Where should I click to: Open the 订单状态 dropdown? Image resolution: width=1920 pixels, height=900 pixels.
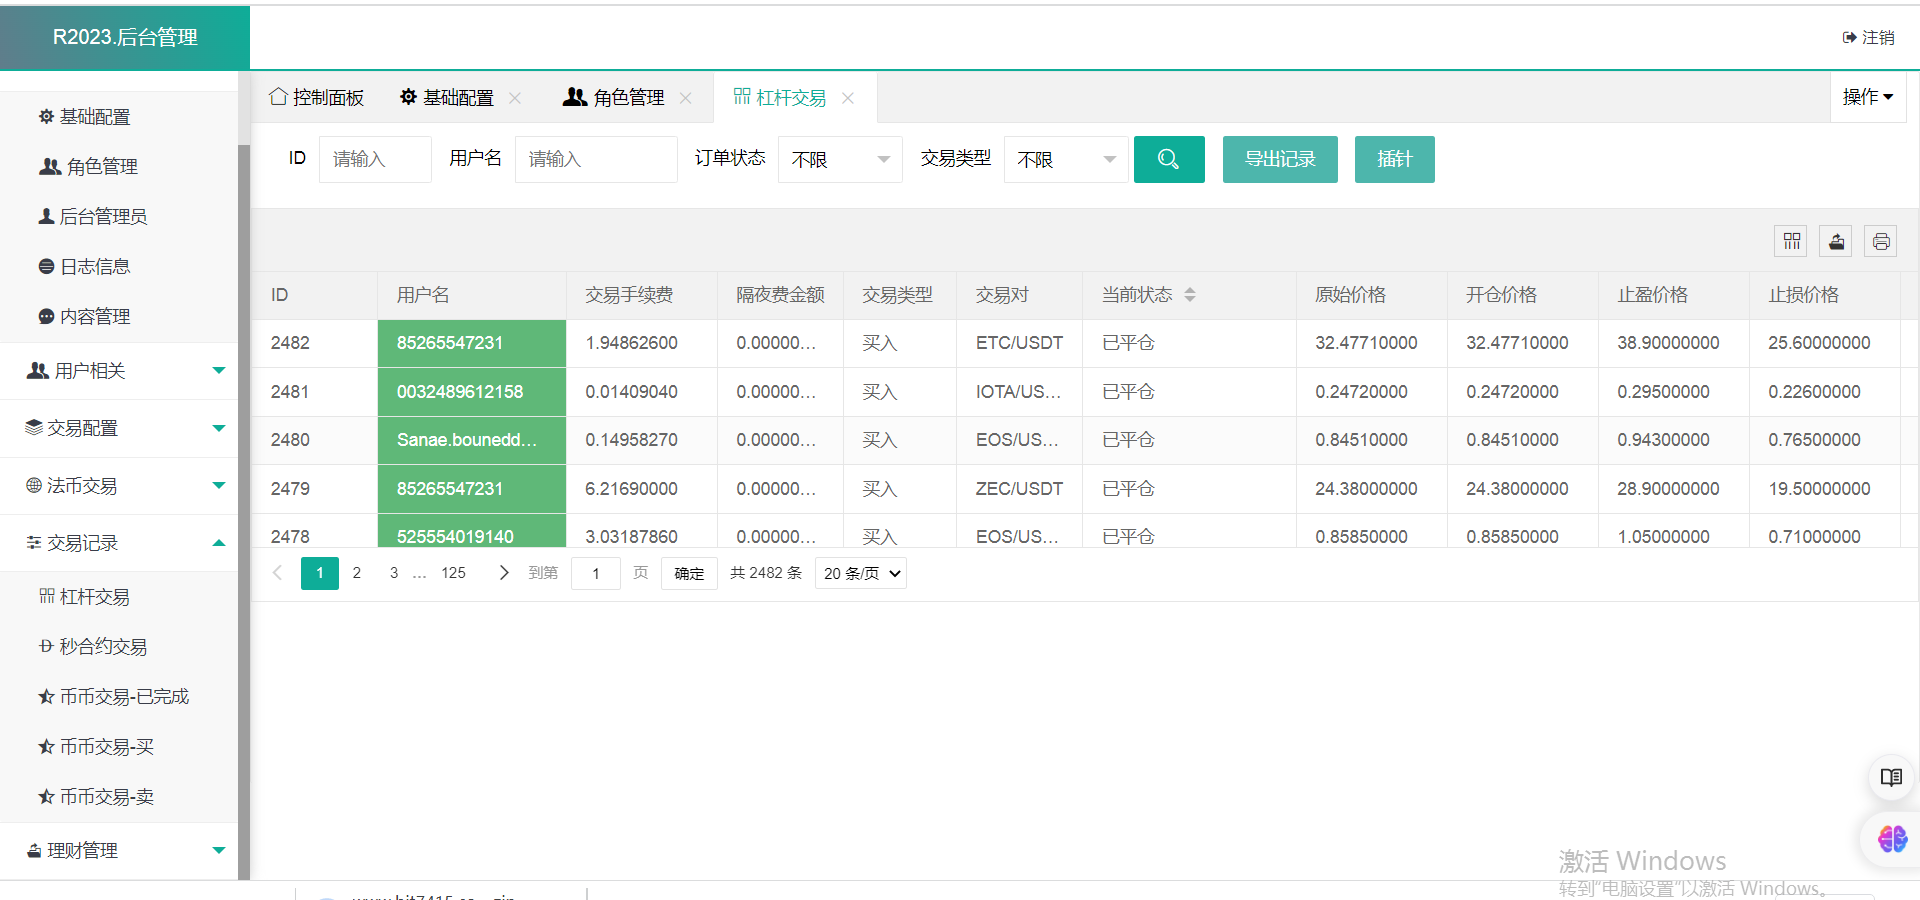pyautogui.click(x=839, y=160)
